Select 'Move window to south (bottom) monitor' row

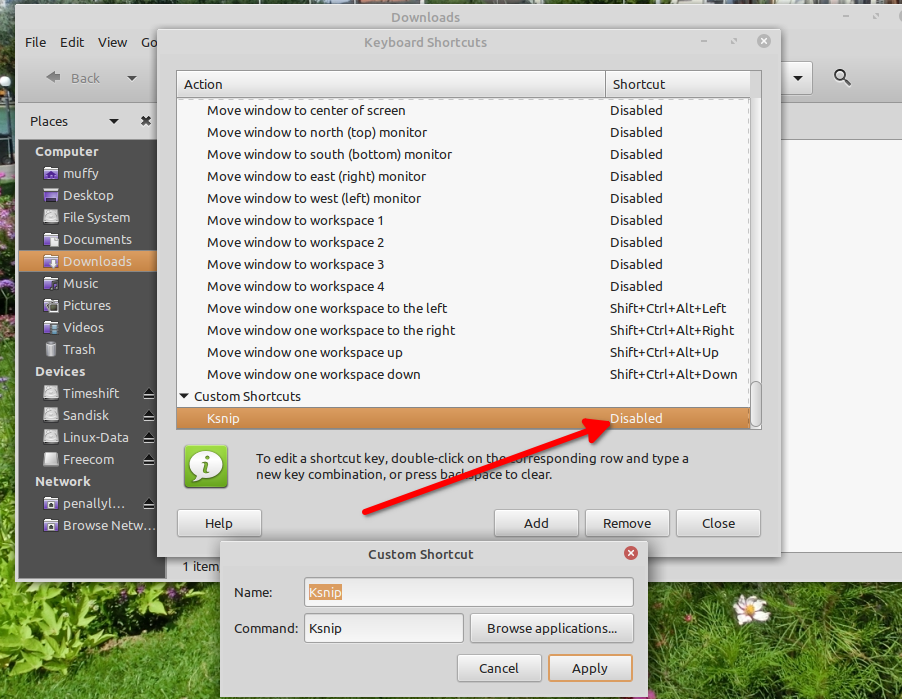click(x=463, y=154)
